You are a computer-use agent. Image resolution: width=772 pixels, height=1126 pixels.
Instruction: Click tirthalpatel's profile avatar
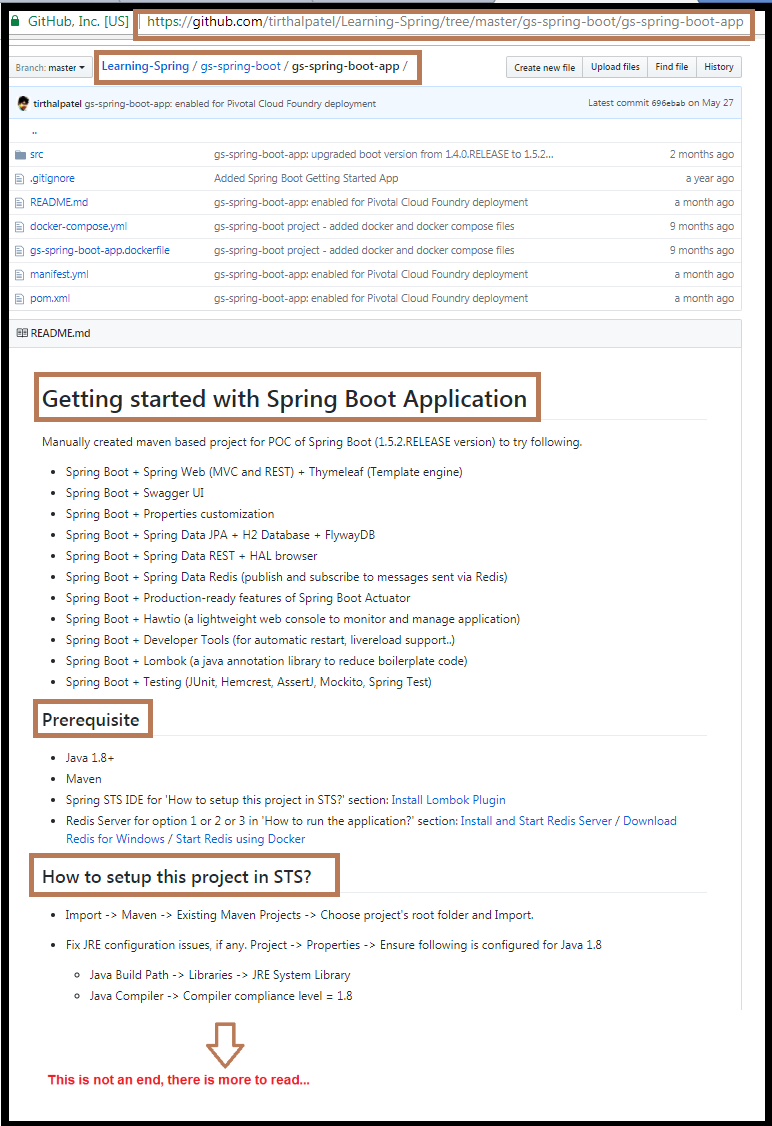pyautogui.click(x=22, y=103)
